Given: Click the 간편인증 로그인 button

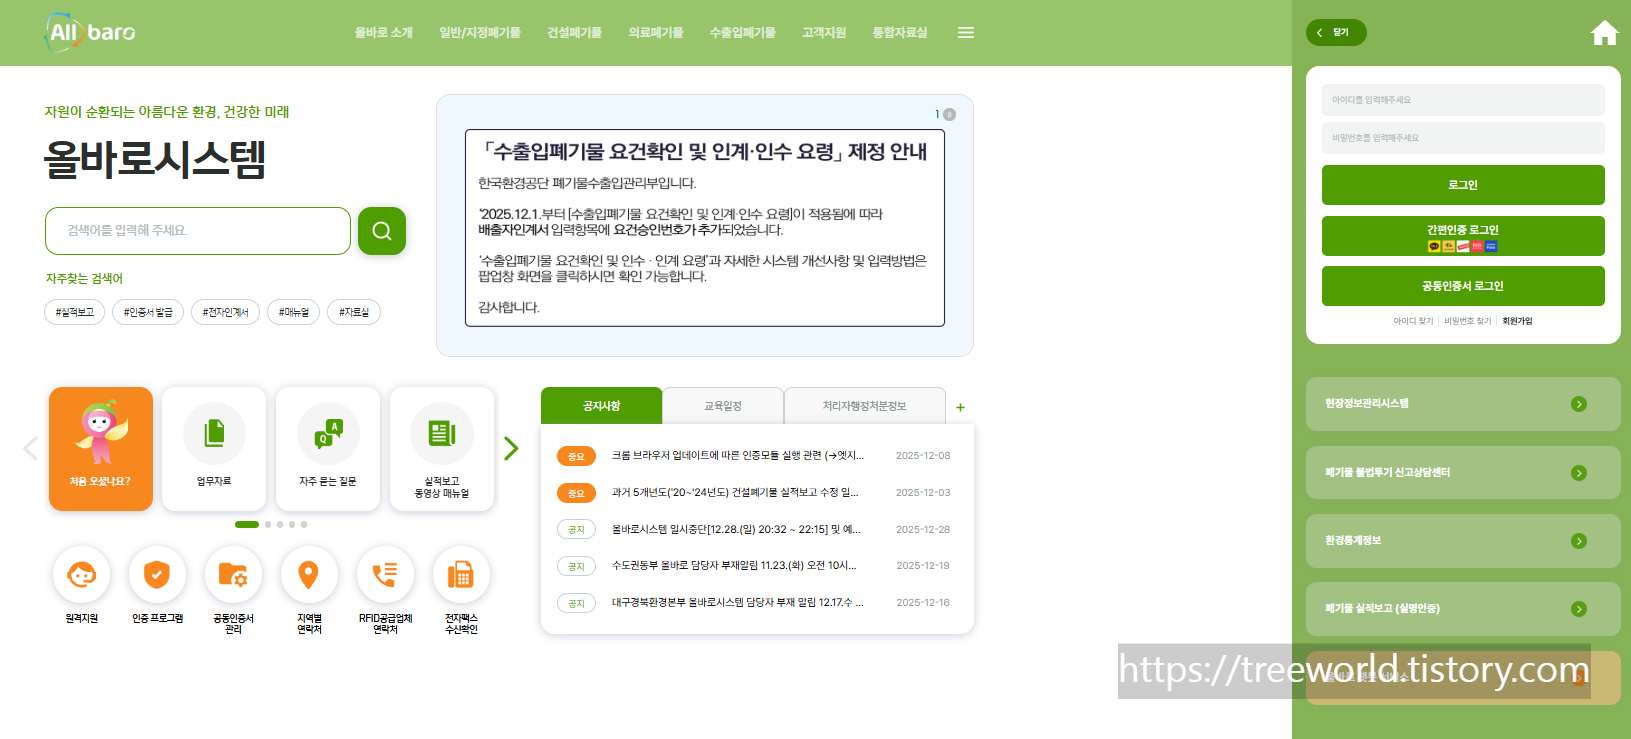Looking at the screenshot, I should tap(1463, 236).
